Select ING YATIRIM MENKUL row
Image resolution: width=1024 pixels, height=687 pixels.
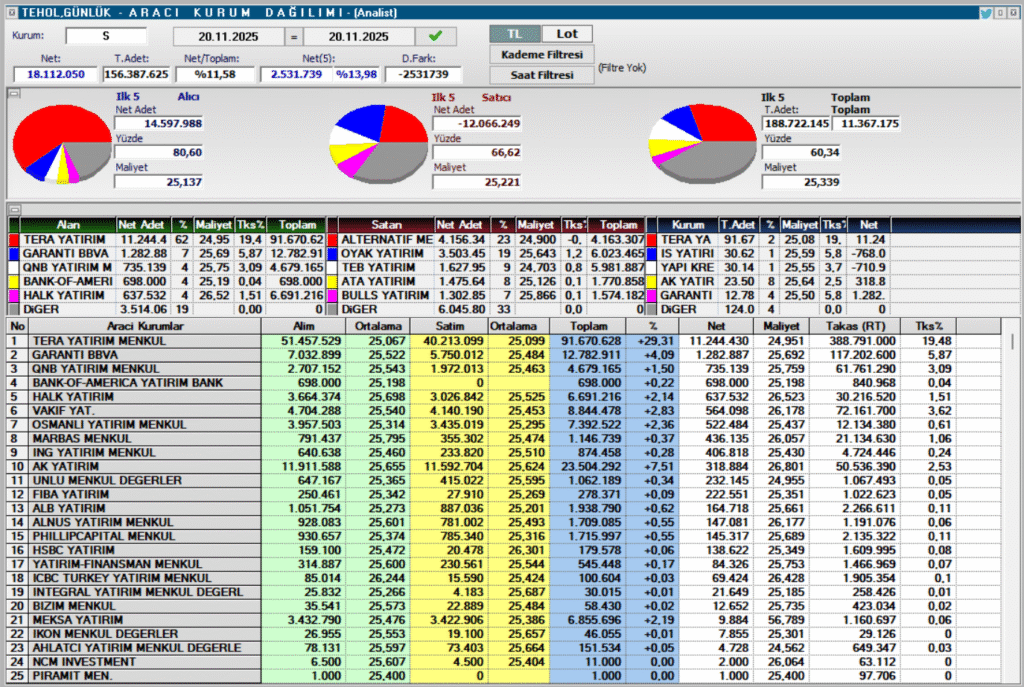tap(504, 453)
